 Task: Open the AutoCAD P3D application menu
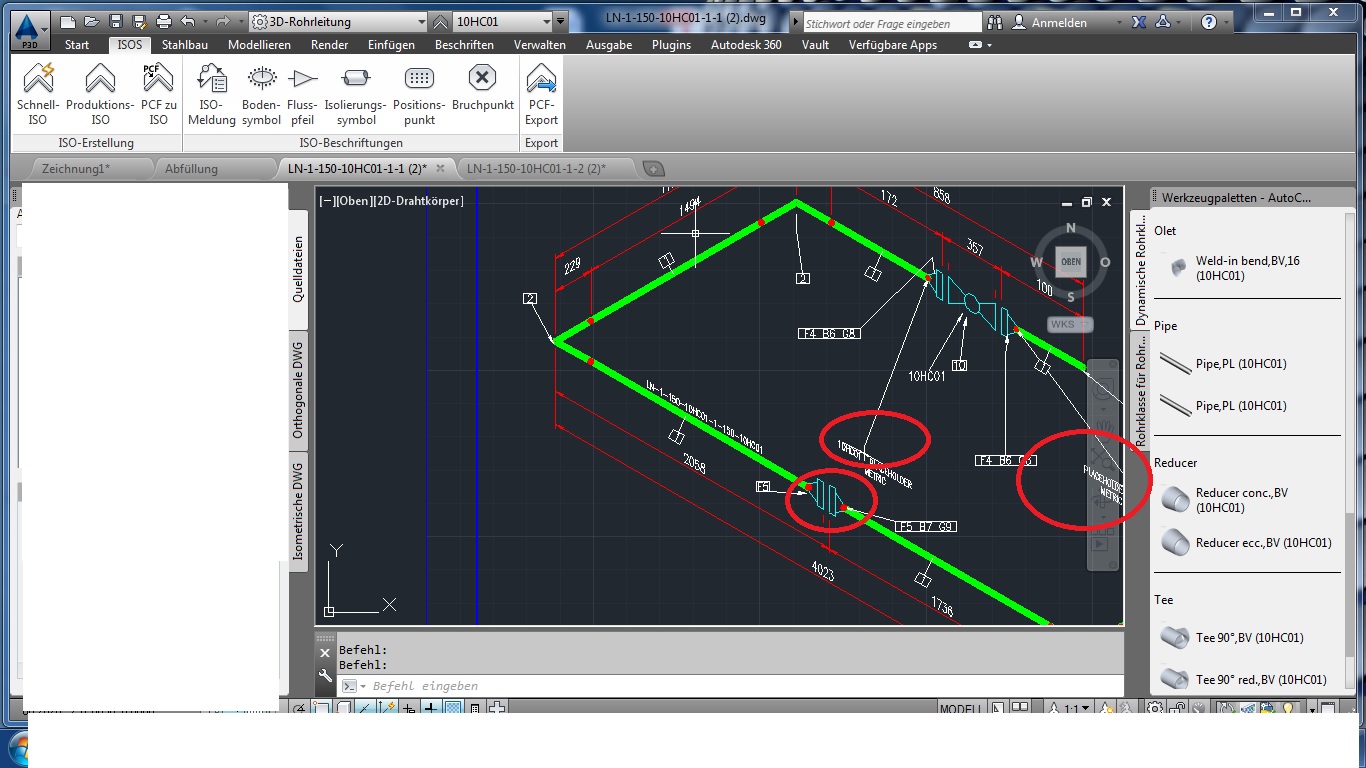[31, 30]
